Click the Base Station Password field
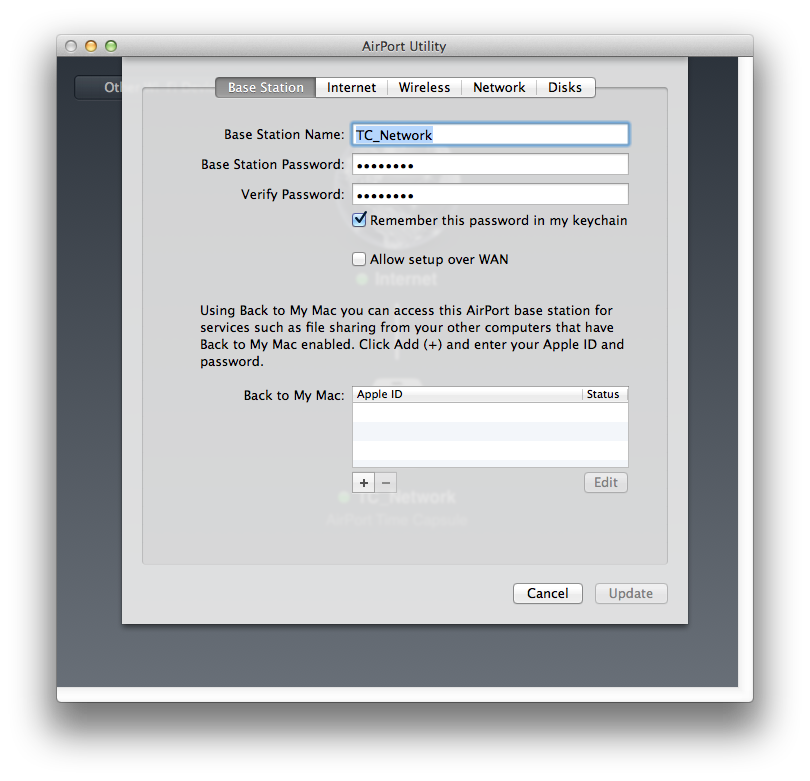810x781 pixels. coord(490,165)
